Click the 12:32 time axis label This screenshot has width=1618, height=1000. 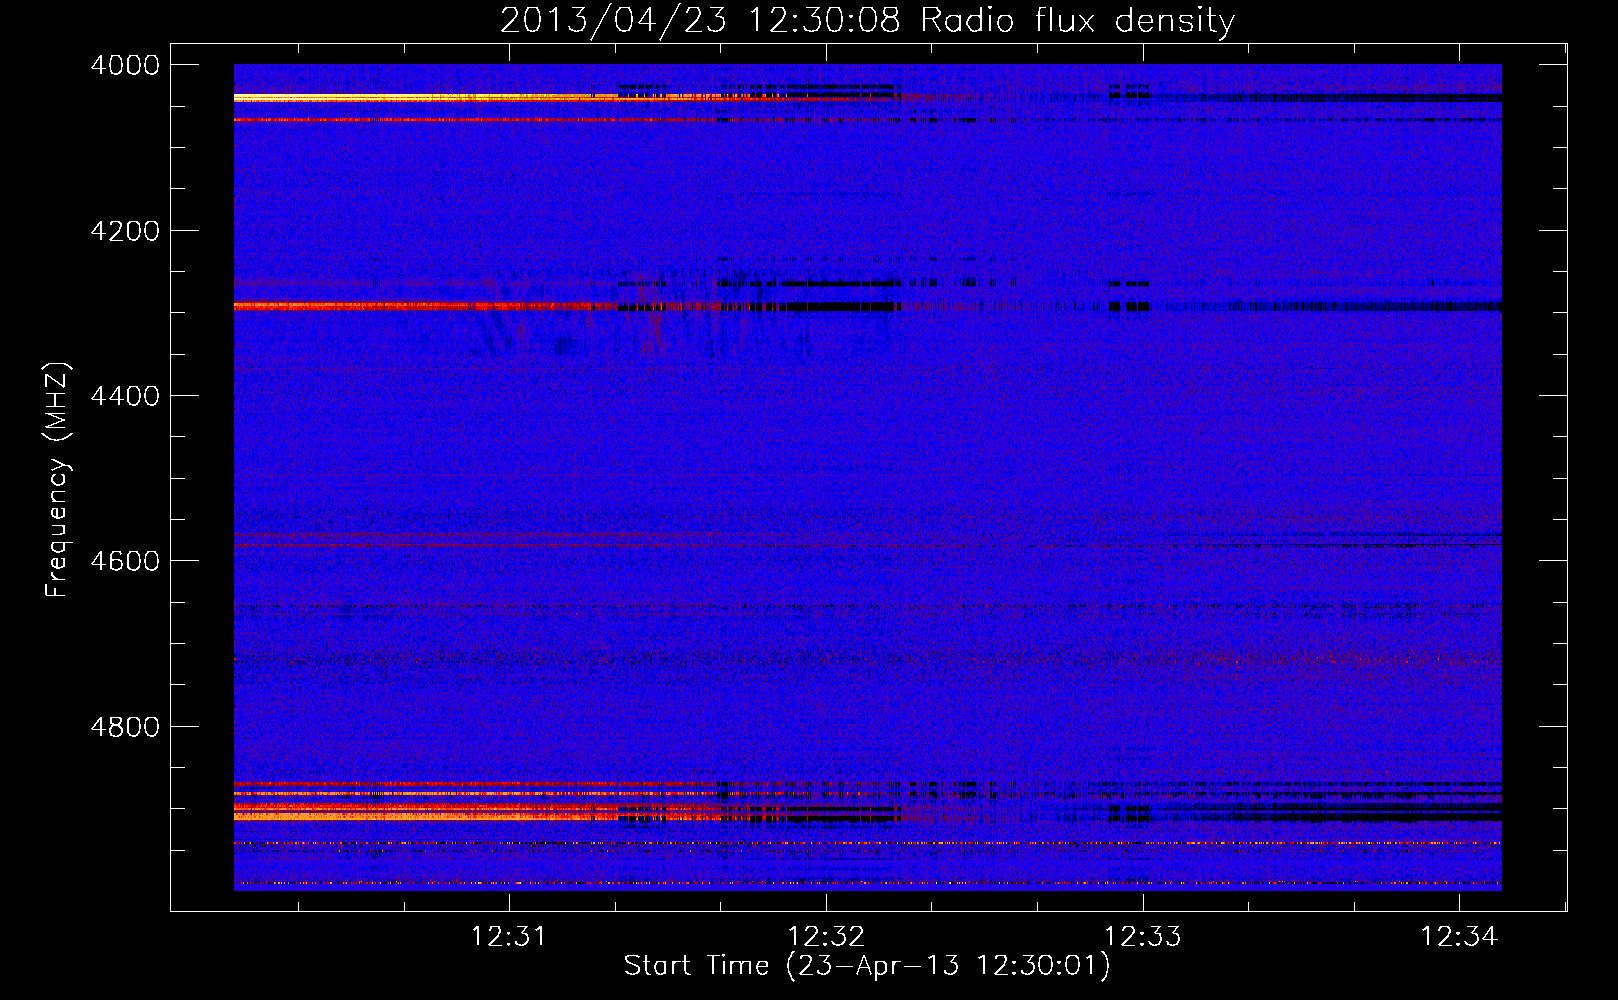click(x=826, y=937)
